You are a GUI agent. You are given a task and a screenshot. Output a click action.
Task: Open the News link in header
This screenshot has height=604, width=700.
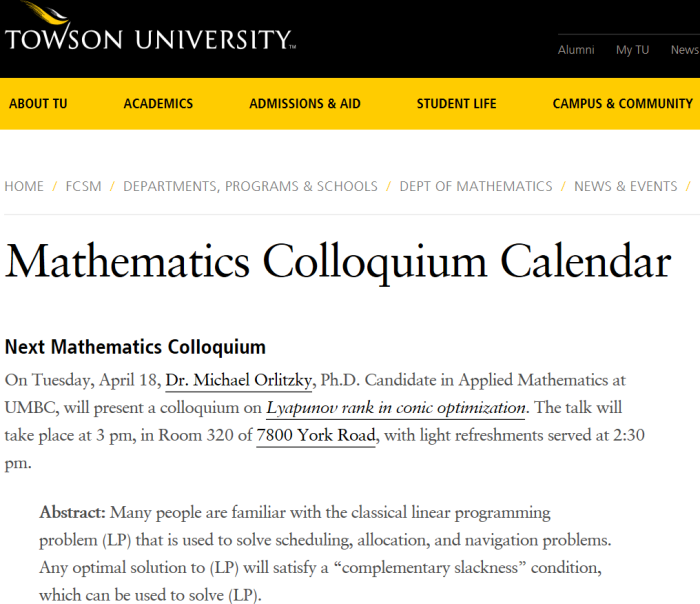click(x=685, y=50)
